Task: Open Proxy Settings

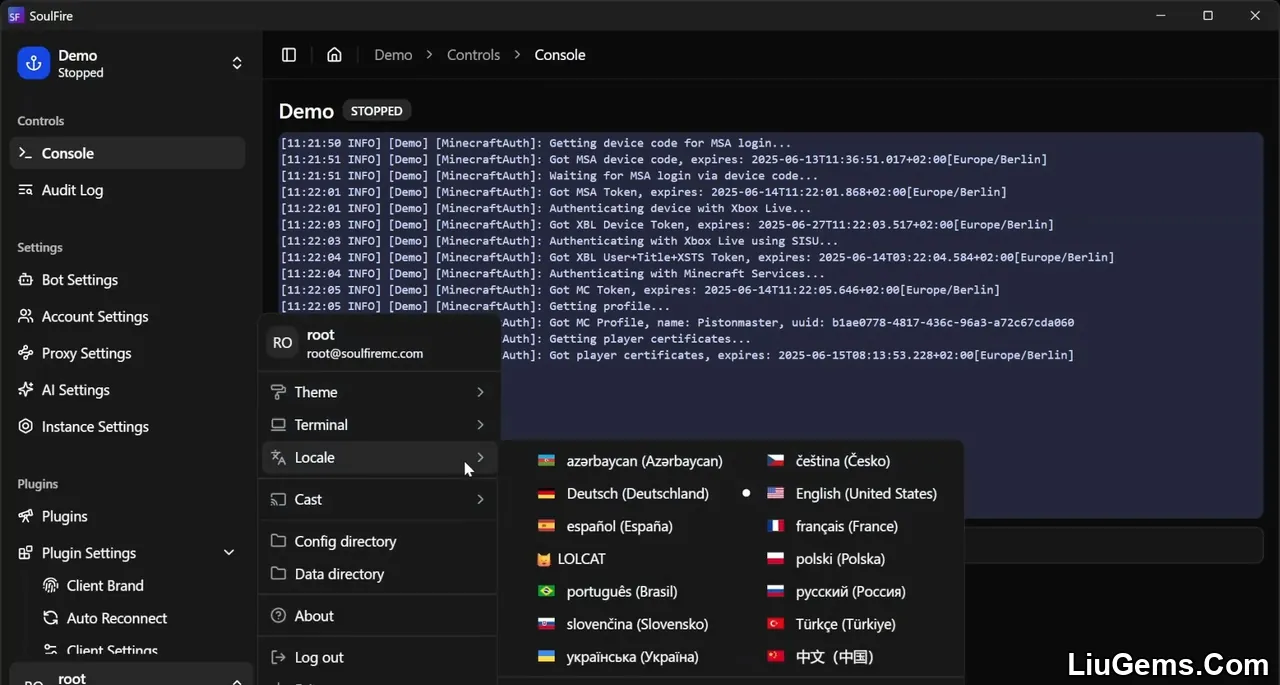Action: click(x=127, y=353)
